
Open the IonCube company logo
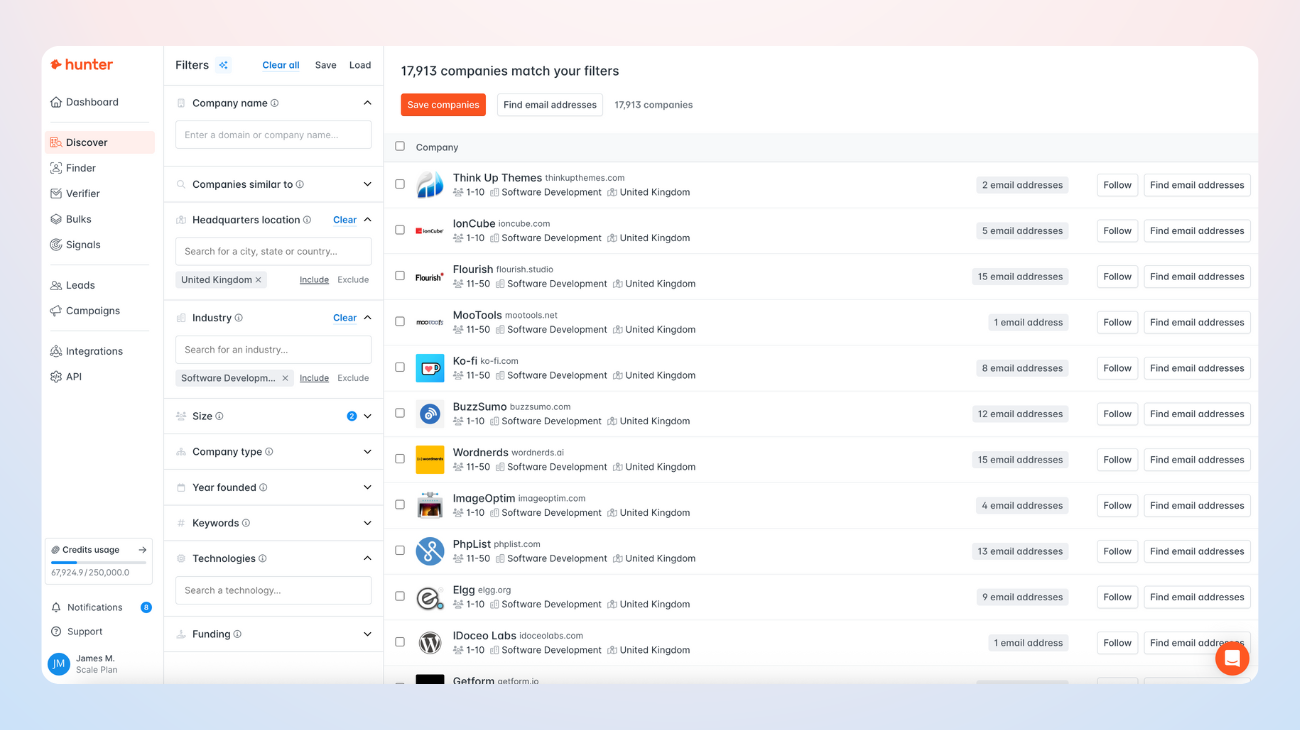430,231
